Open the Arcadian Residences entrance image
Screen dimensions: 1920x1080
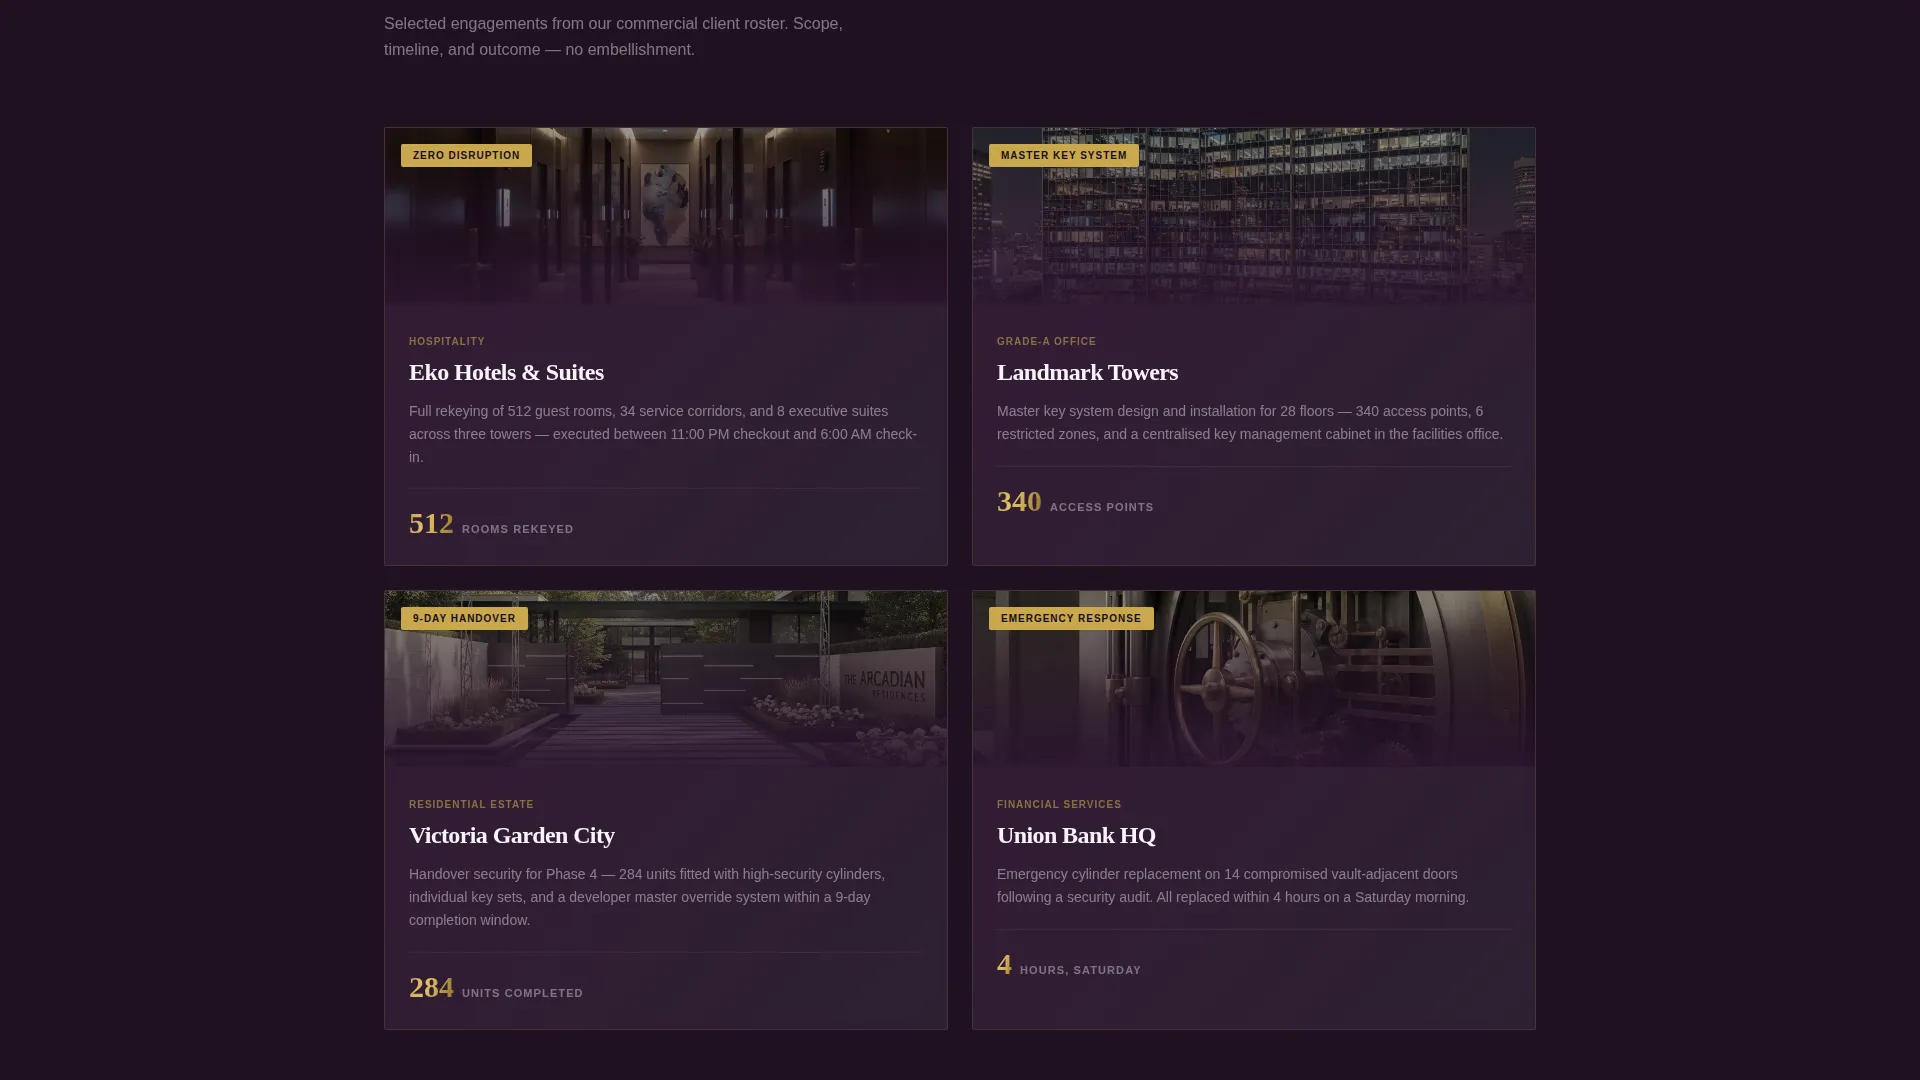coord(666,679)
